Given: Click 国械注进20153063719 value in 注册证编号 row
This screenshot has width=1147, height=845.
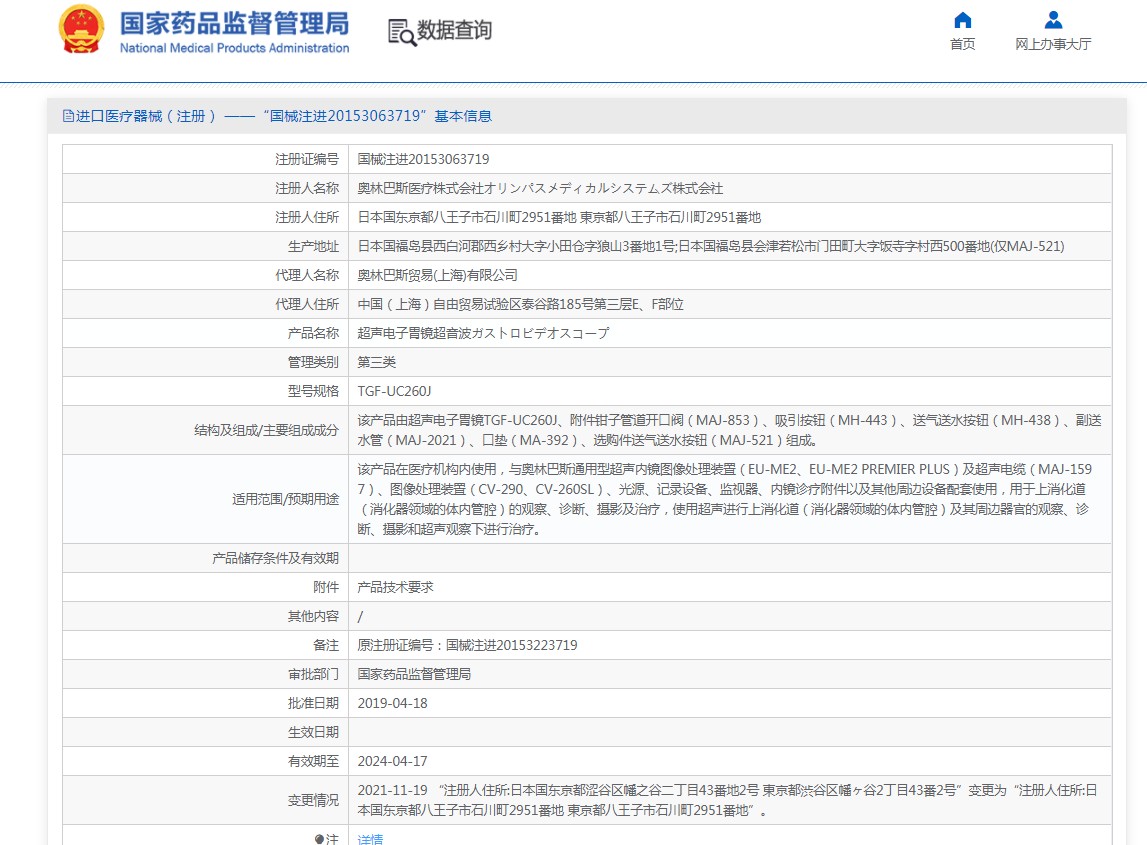Looking at the screenshot, I should point(424,159).
